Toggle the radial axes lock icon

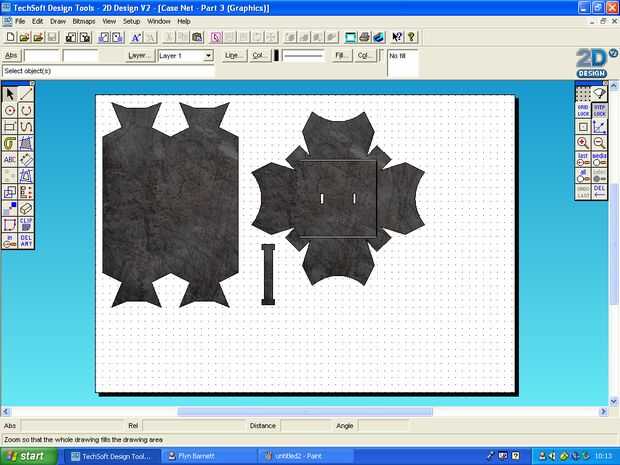pyautogui.click(x=599, y=127)
